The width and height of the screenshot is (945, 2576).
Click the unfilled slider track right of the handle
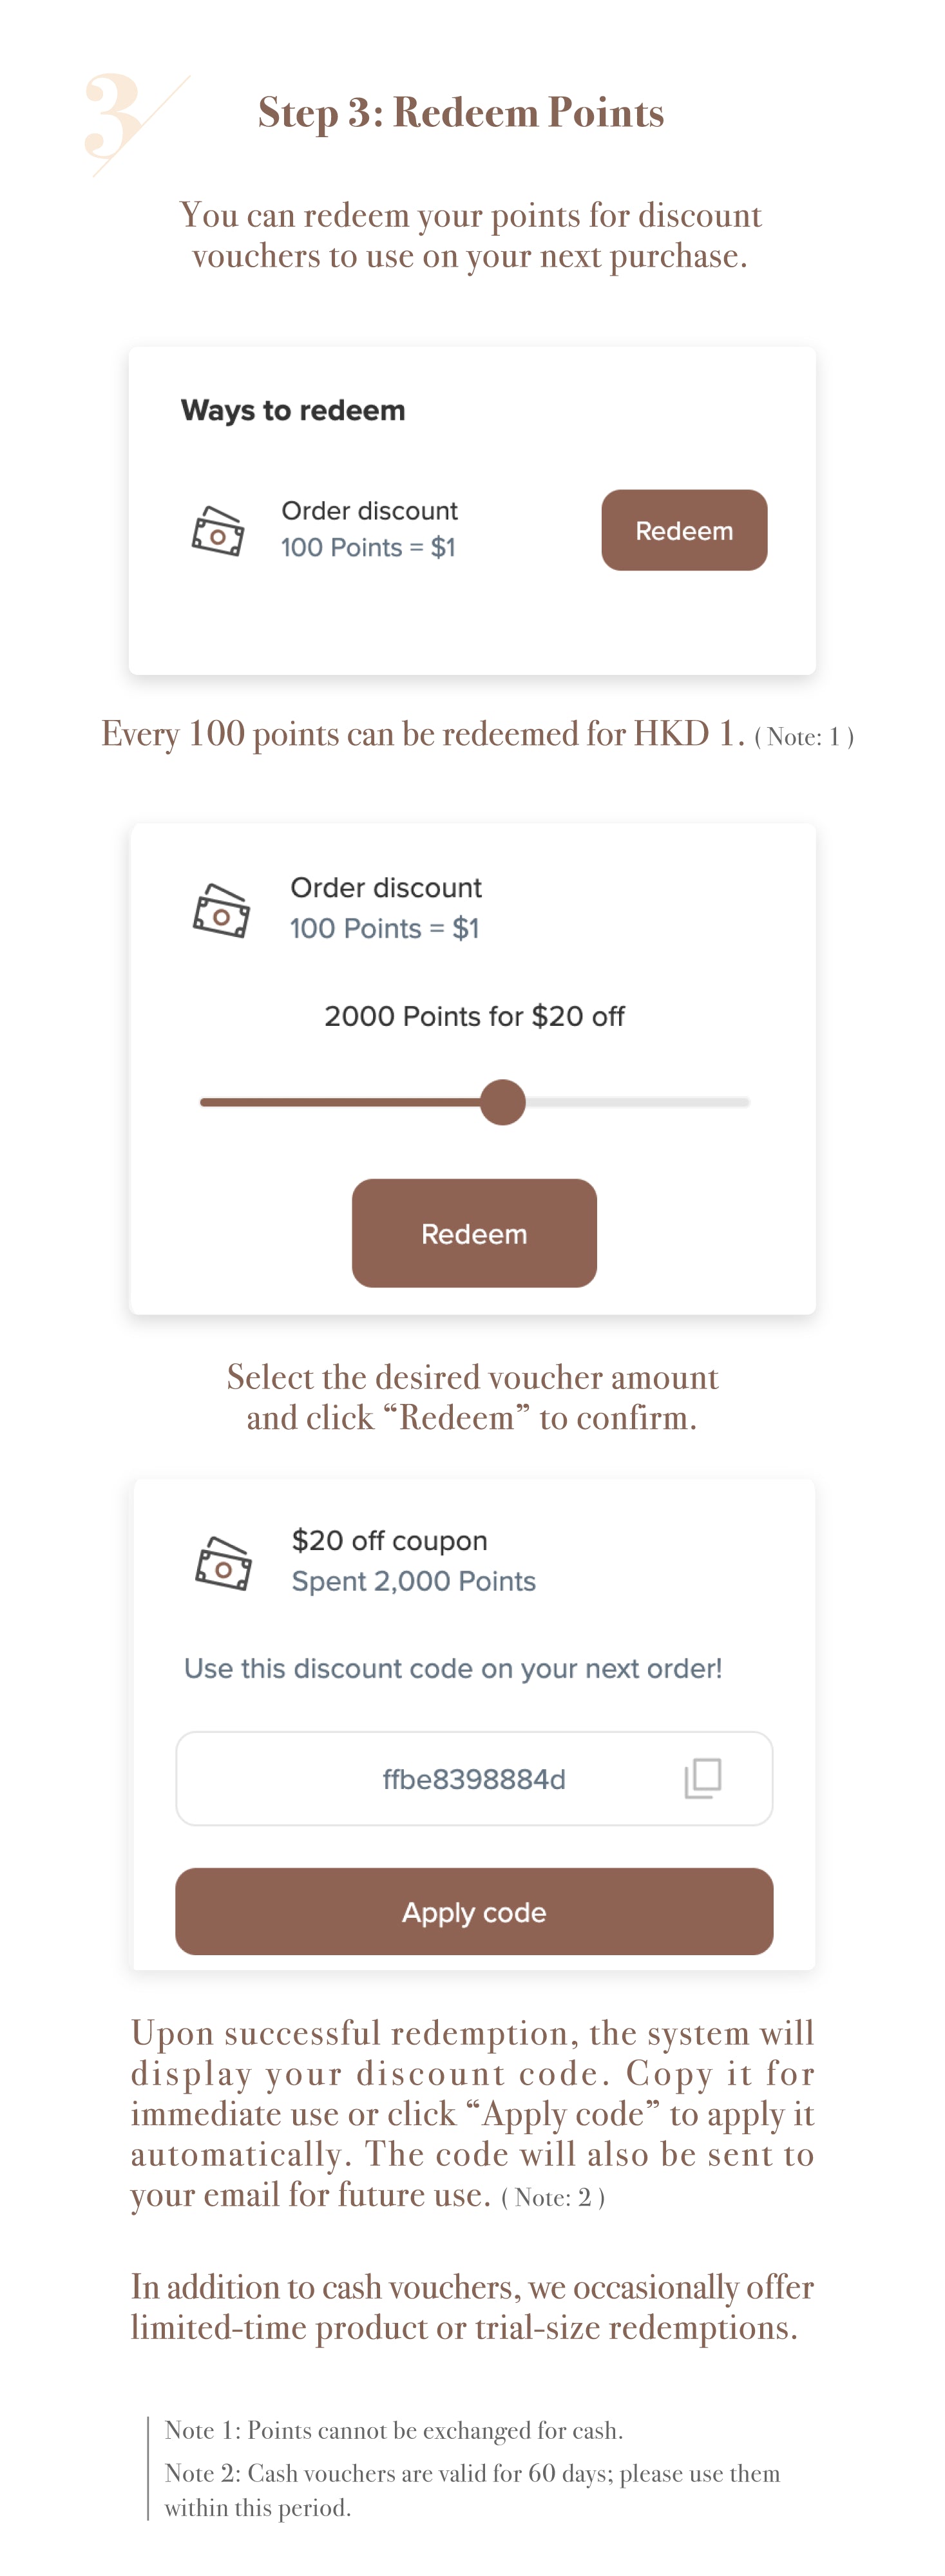pos(638,1102)
